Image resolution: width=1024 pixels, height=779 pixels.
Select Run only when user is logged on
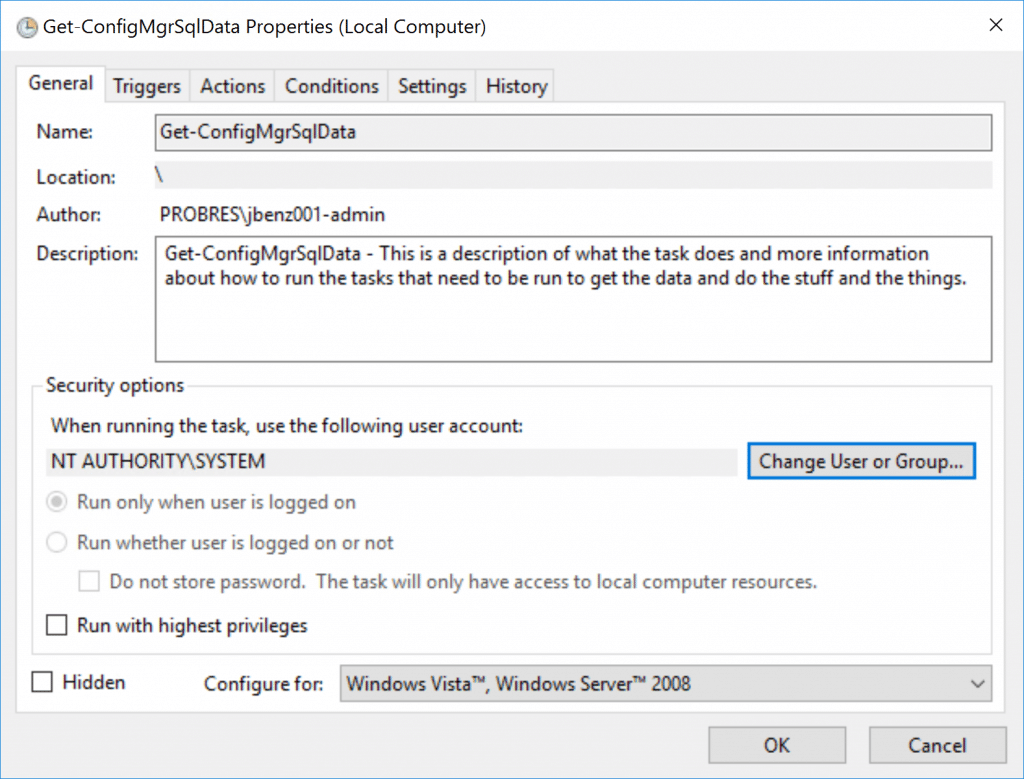coord(58,502)
